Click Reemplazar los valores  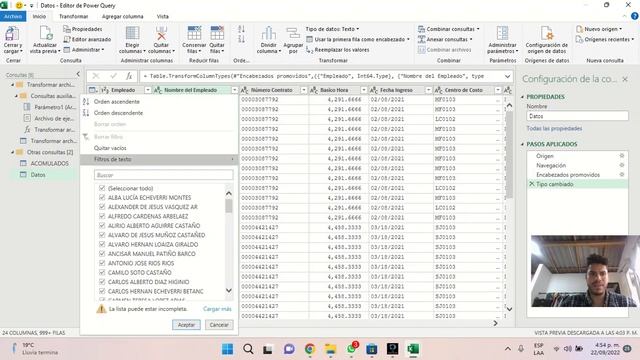coord(338,50)
